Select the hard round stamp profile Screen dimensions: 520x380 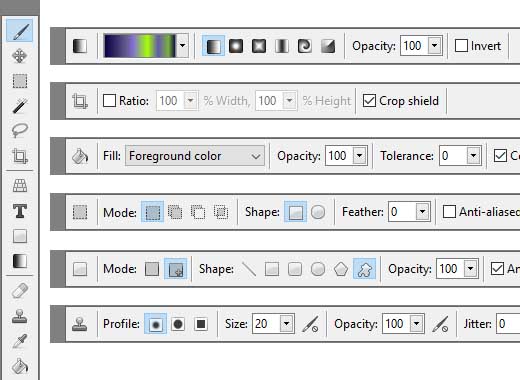coord(178,324)
